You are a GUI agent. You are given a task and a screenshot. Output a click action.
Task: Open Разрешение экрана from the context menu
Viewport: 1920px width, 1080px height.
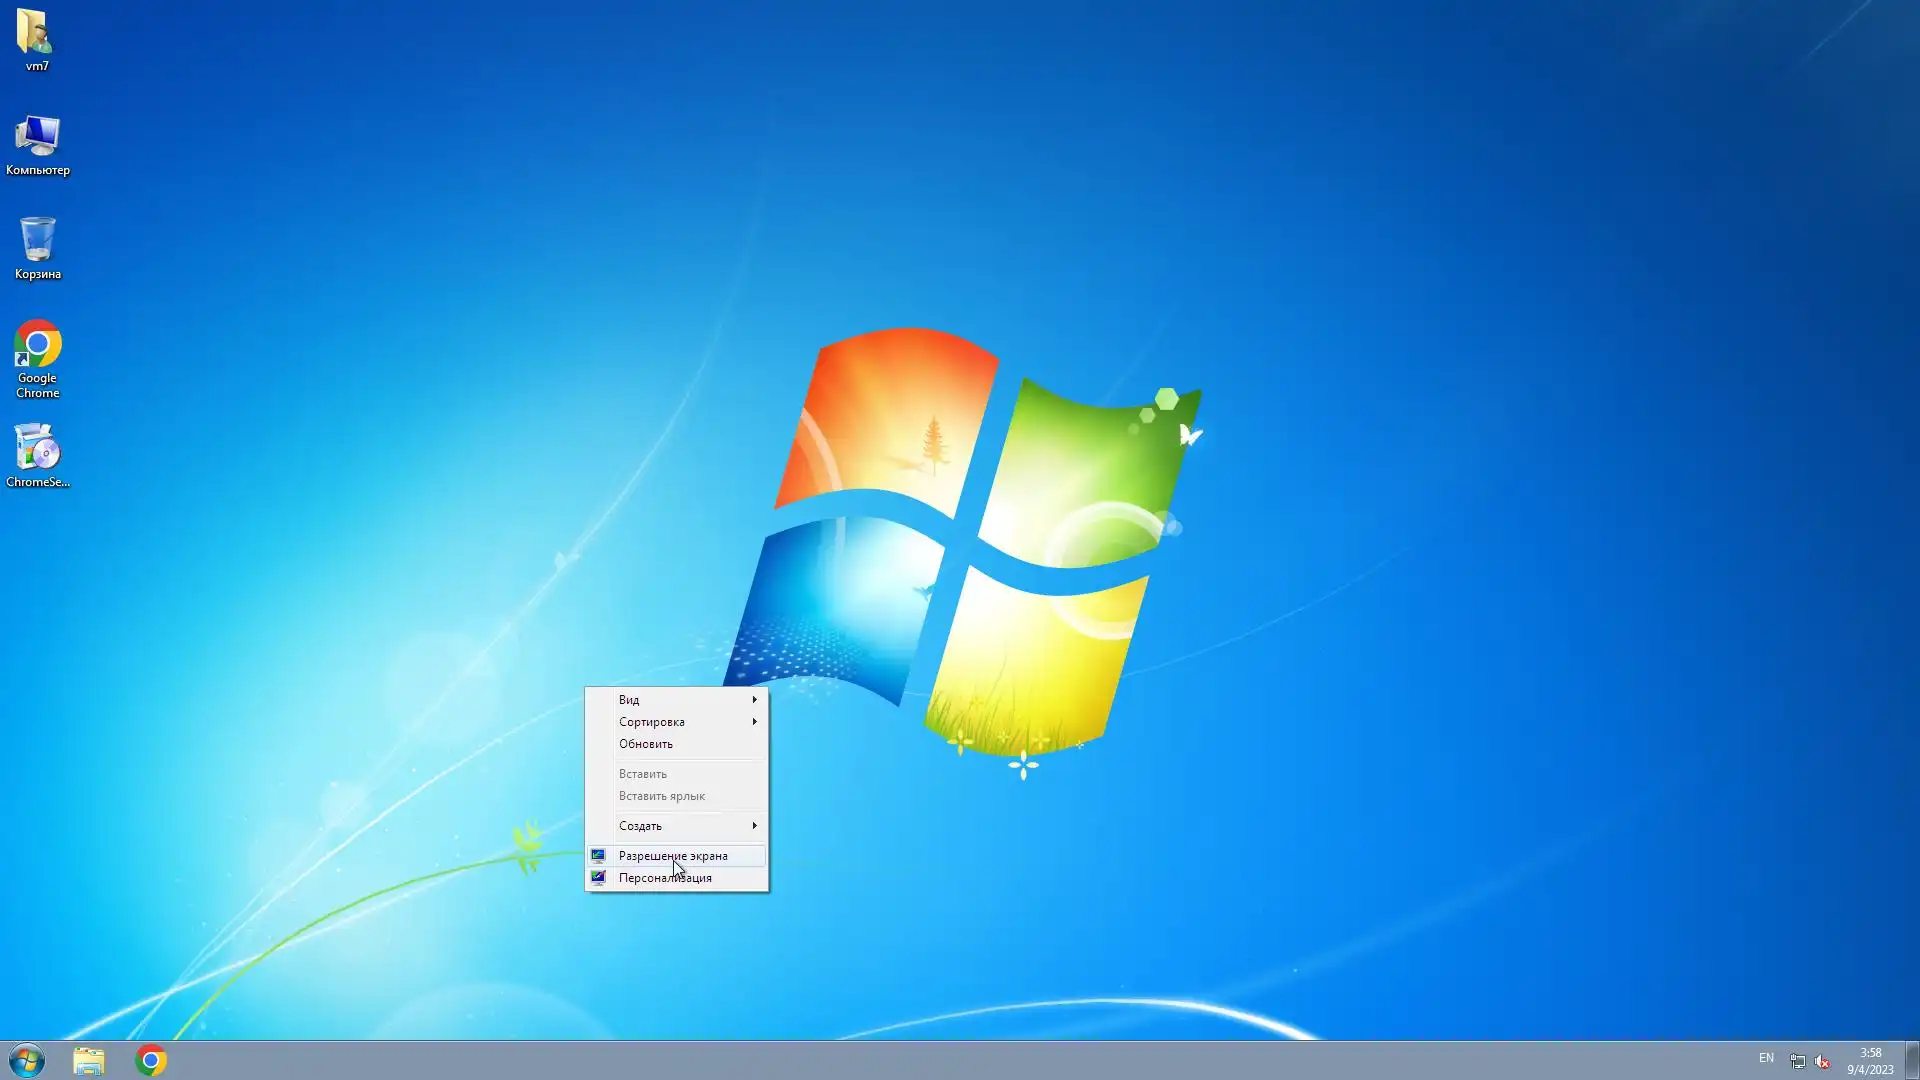(x=673, y=856)
